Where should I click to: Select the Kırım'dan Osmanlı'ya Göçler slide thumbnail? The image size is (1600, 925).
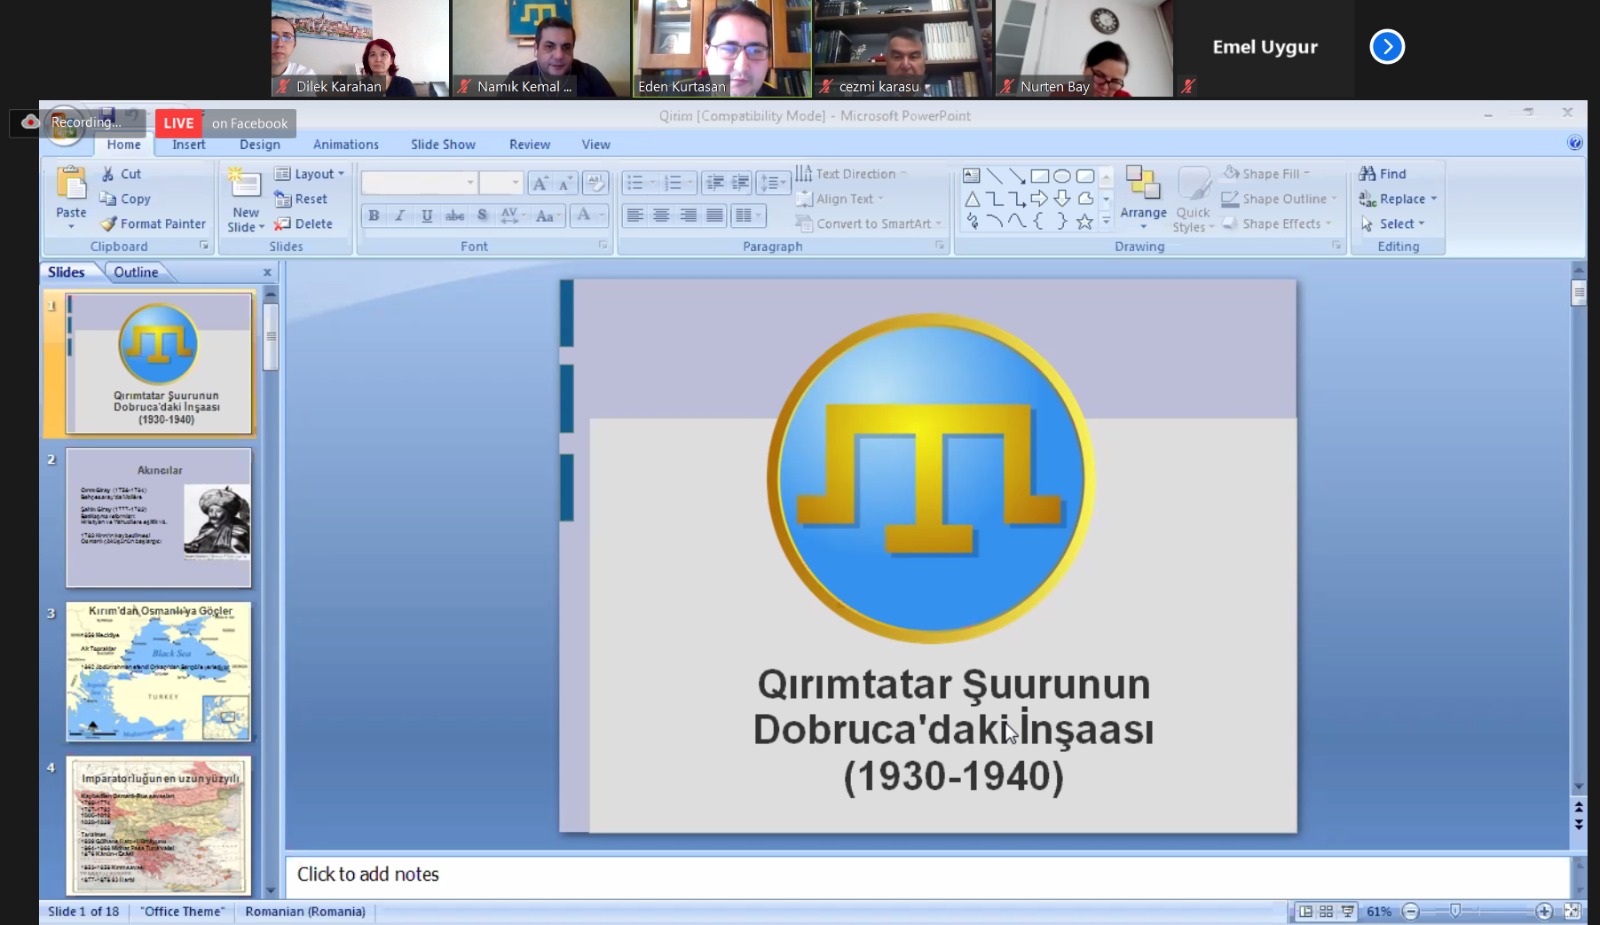click(159, 671)
